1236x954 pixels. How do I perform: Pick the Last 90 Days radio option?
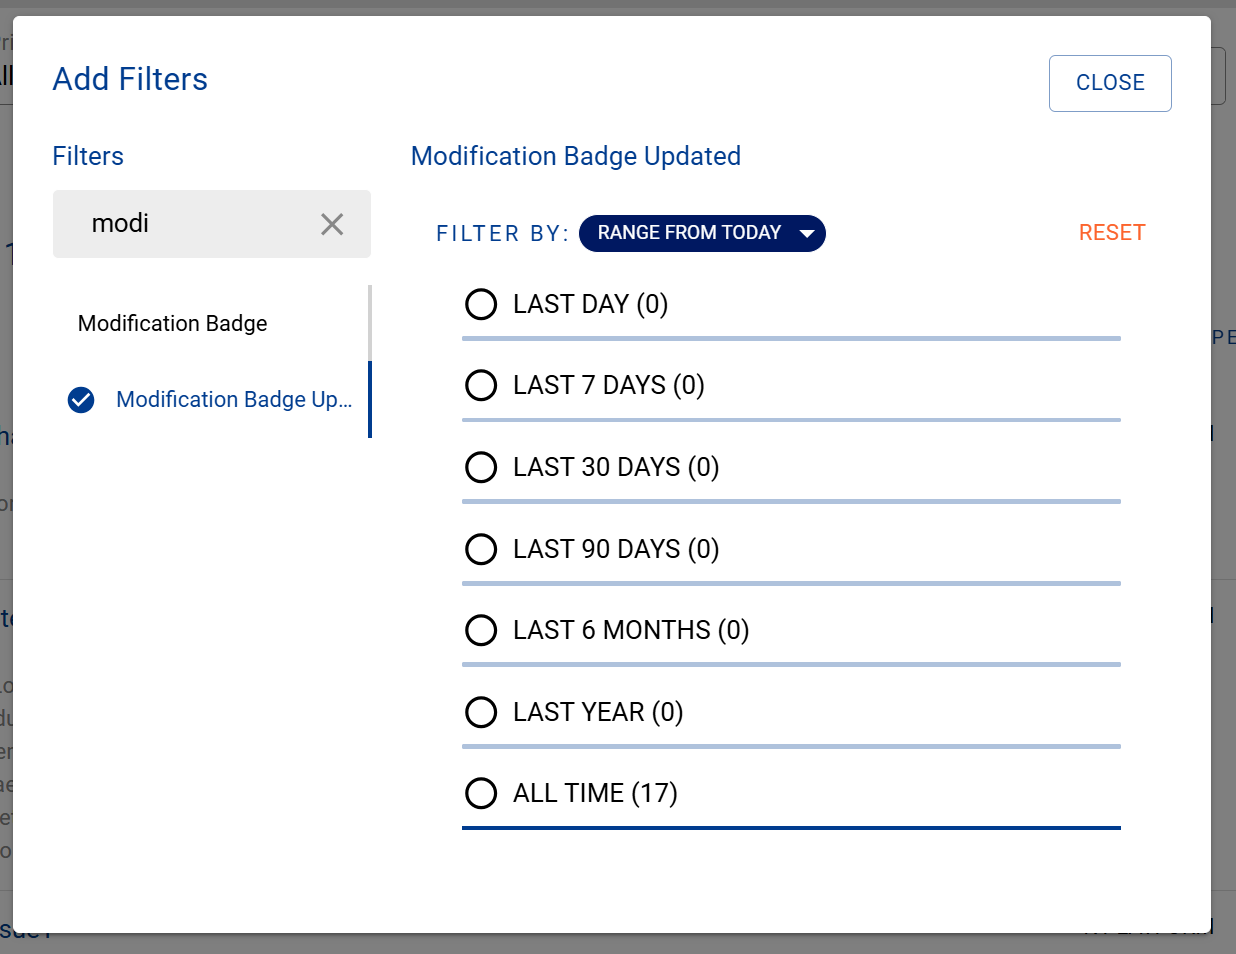[x=481, y=549]
